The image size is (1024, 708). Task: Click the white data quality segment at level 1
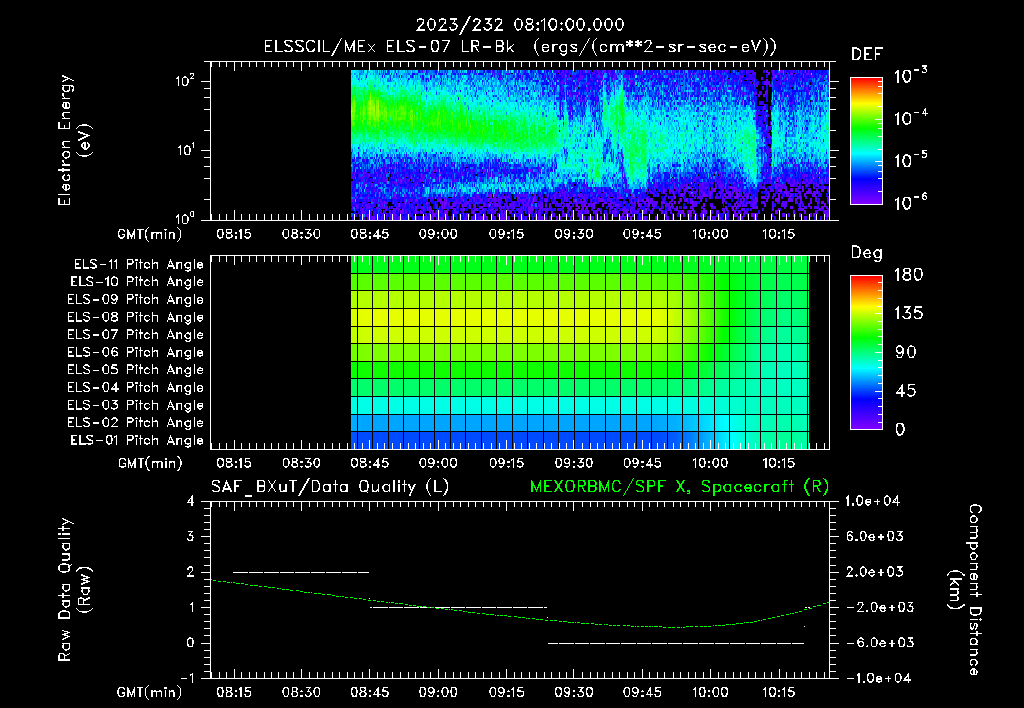tap(458, 607)
